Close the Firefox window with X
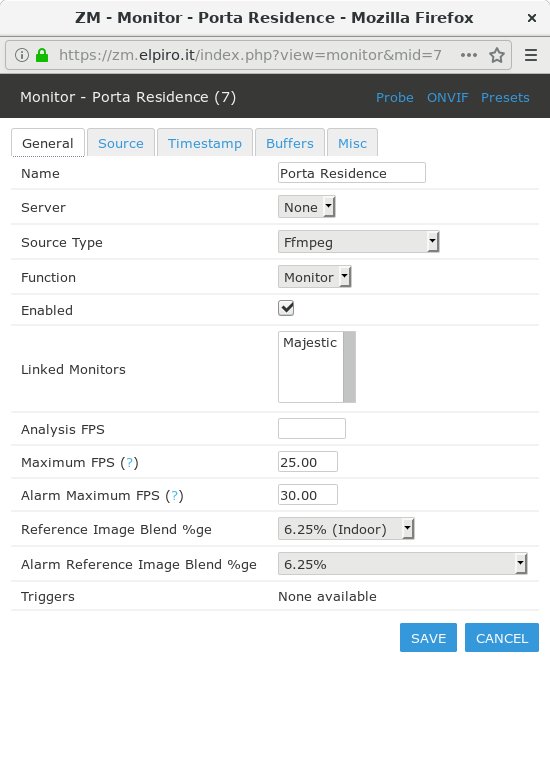This screenshot has height=774, width=550. pyautogui.click(x=532, y=18)
